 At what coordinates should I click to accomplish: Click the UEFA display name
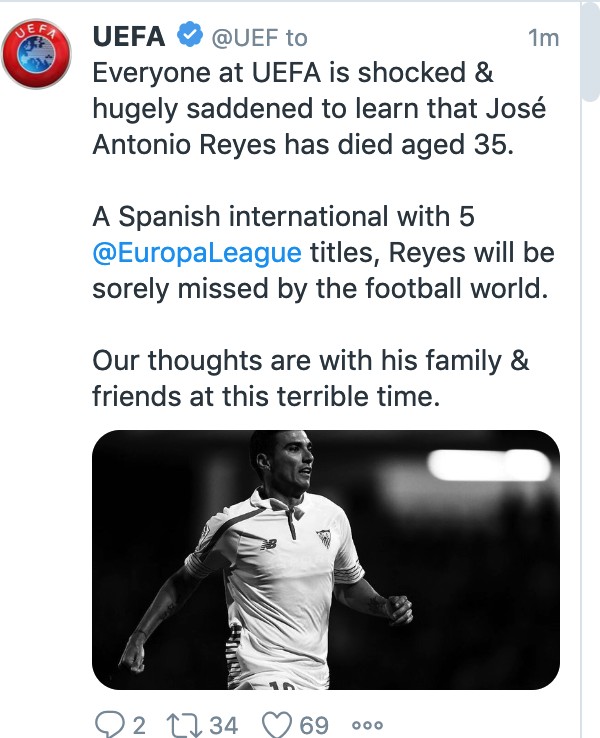click(130, 37)
